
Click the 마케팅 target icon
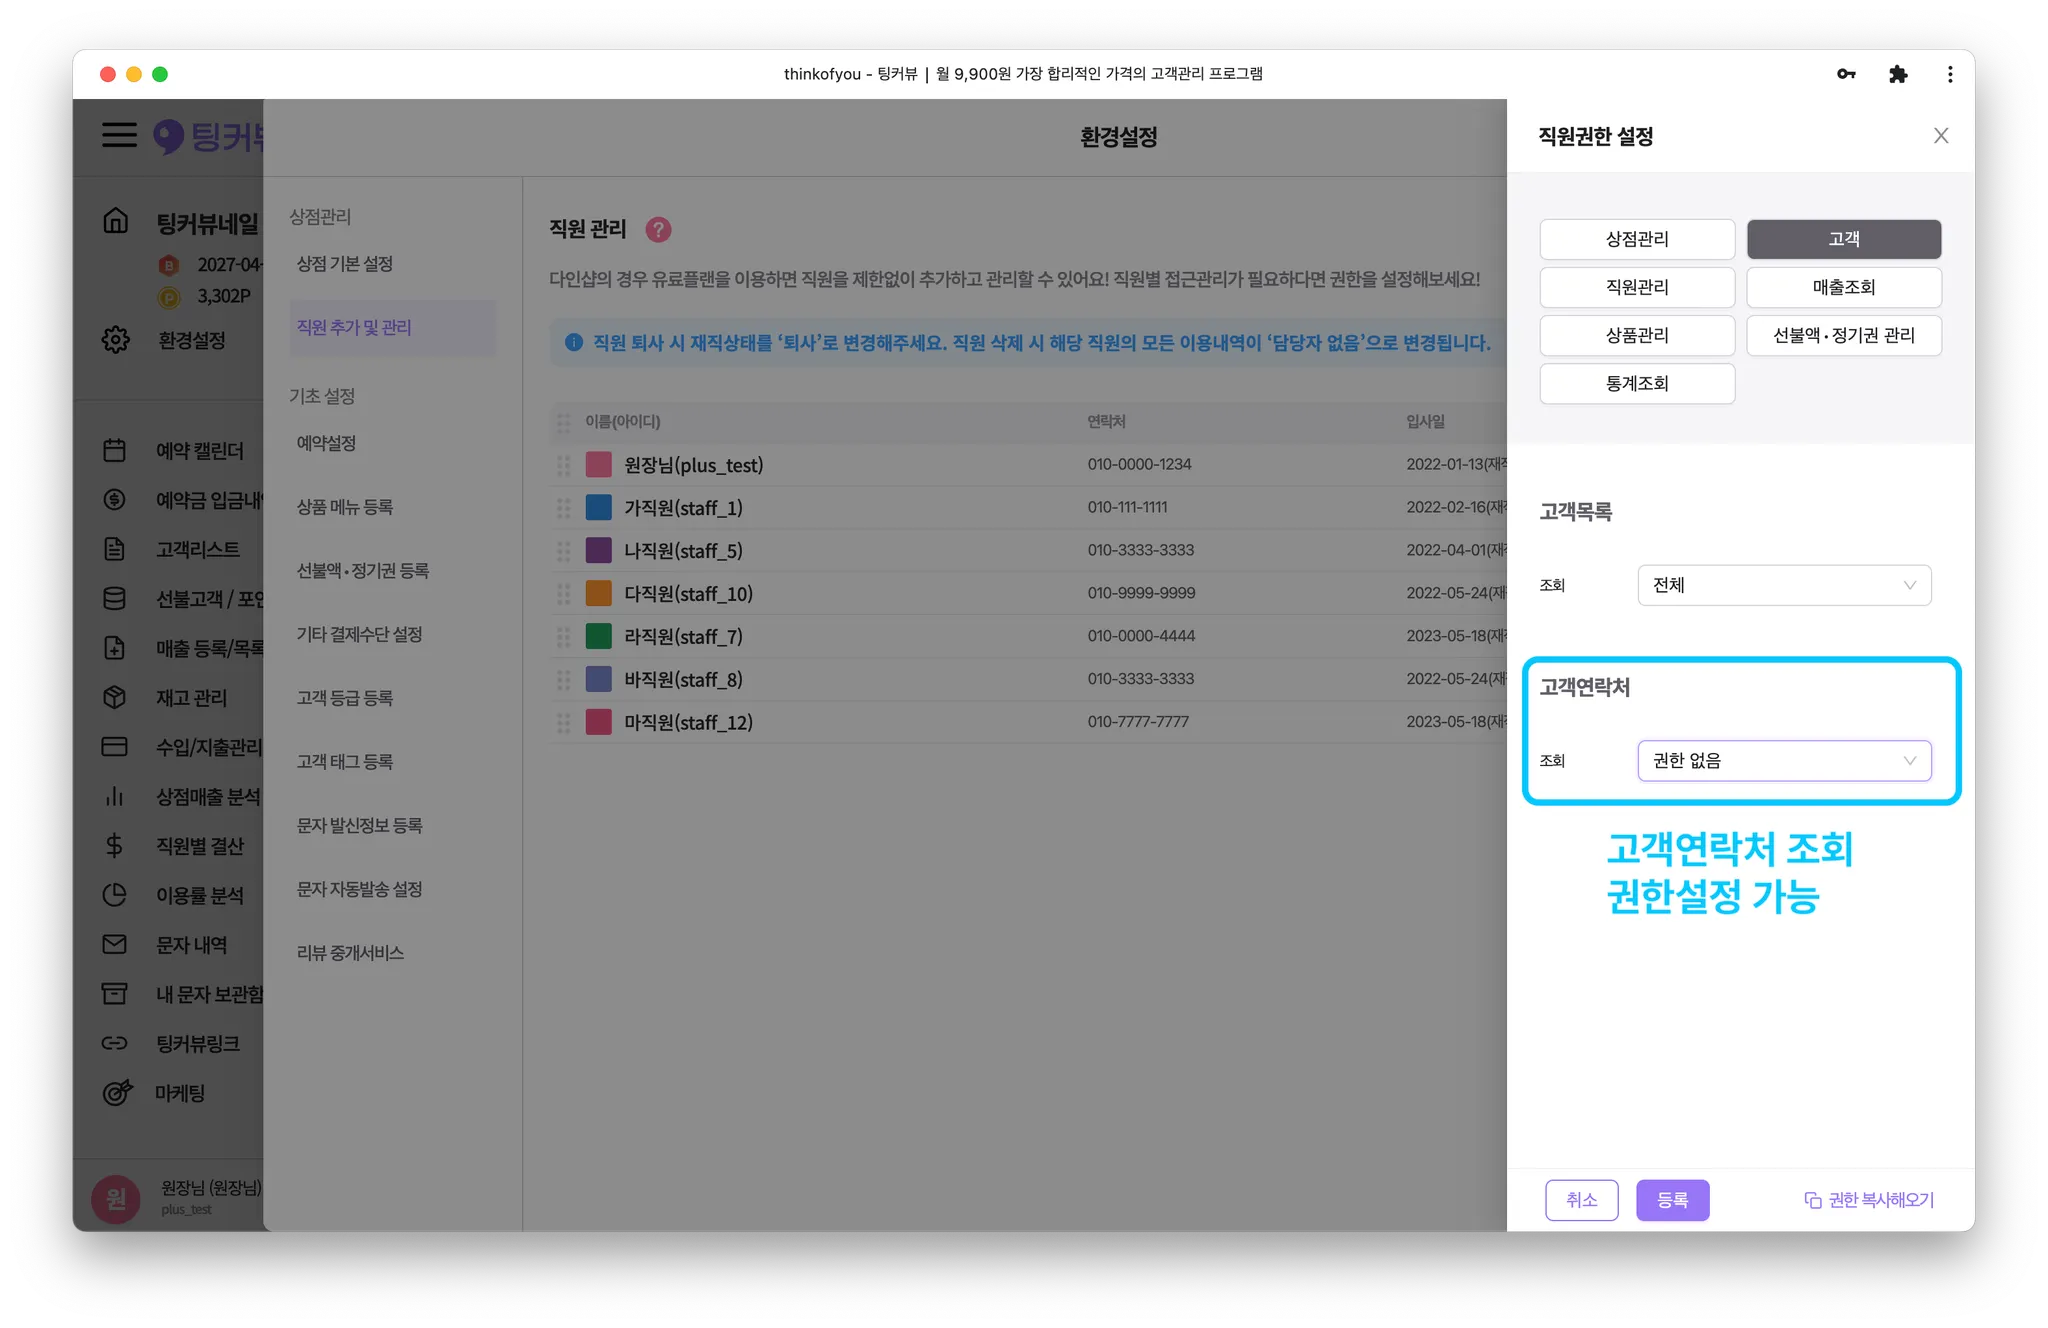[117, 1092]
